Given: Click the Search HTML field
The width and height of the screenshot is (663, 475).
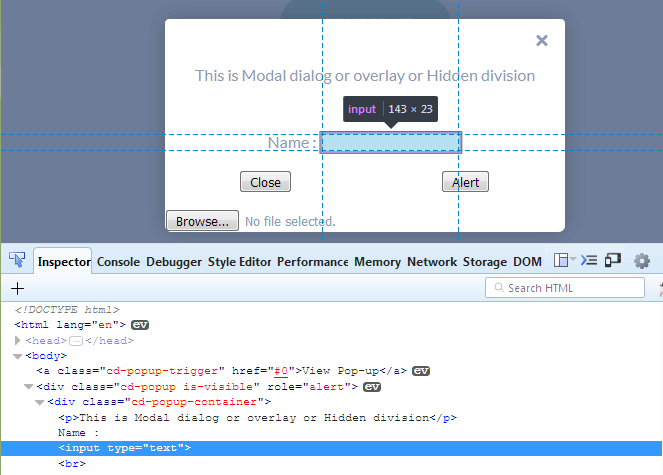Looking at the screenshot, I should [x=564, y=288].
